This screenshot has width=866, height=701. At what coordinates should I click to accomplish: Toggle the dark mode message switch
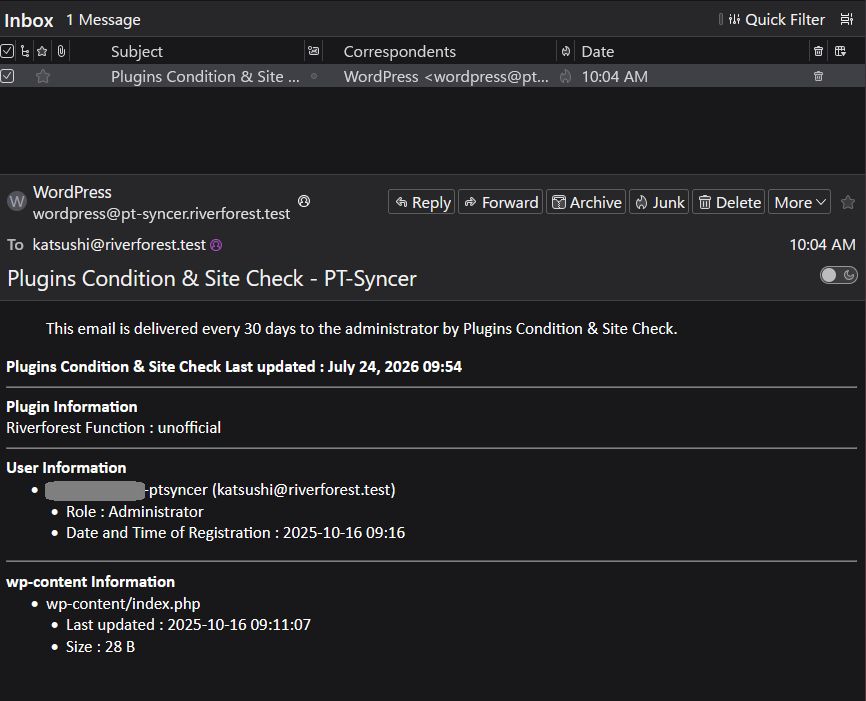click(x=838, y=275)
